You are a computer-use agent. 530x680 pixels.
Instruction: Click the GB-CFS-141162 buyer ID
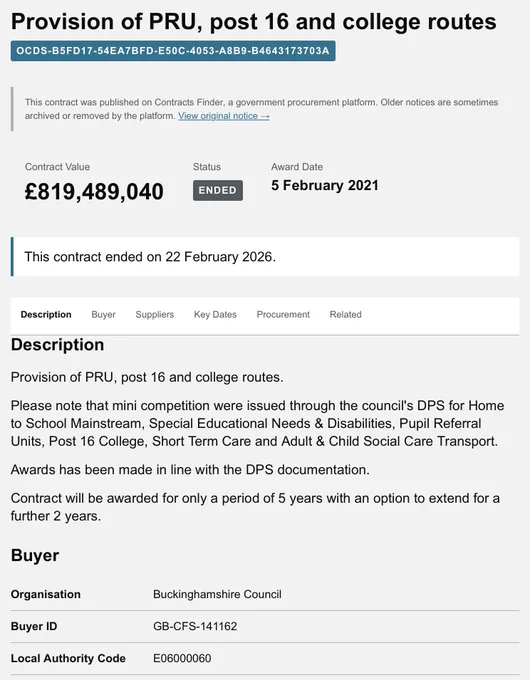195,626
